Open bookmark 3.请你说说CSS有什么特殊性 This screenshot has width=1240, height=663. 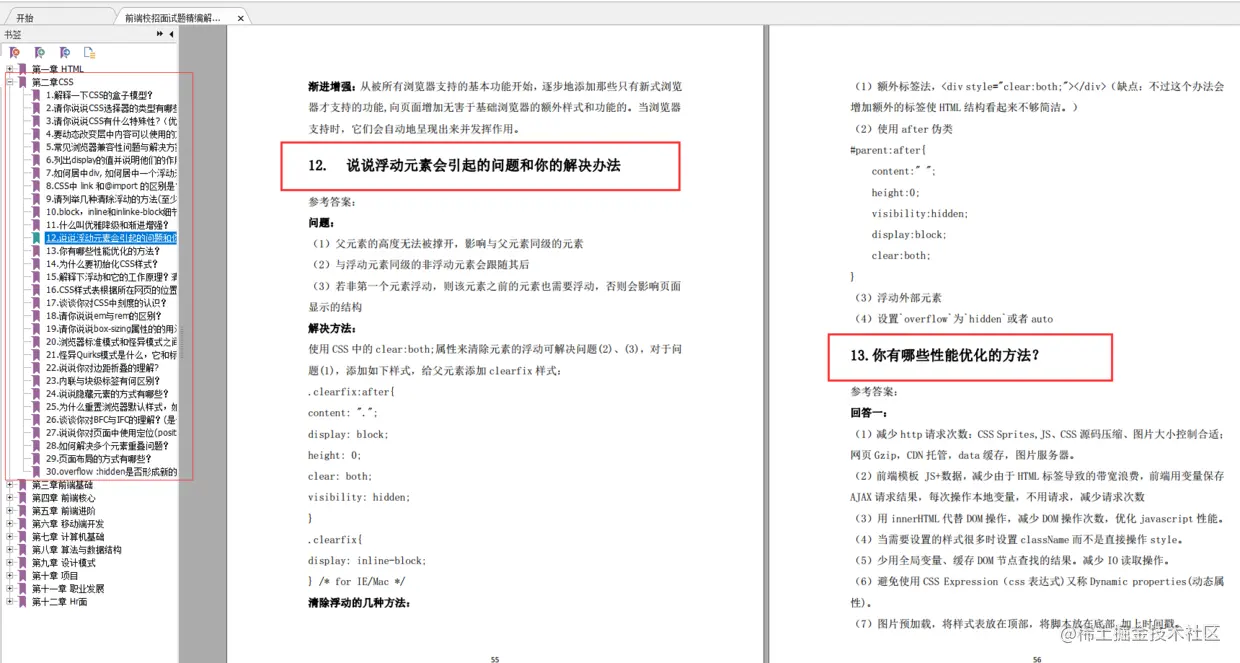point(112,121)
